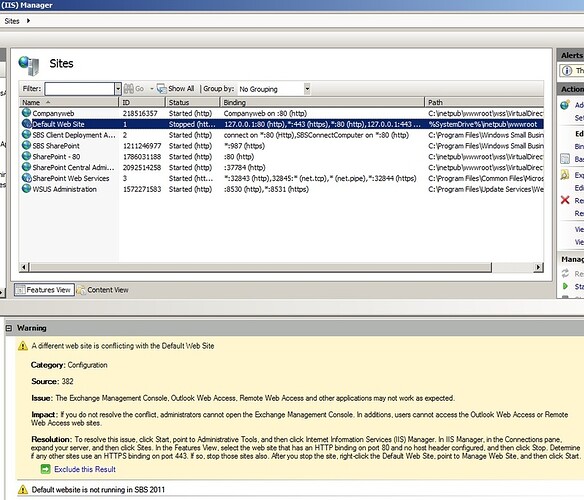Viewport: 584px width, 500px height.
Task: Click the Go binoculars icon
Action: pos(128,89)
